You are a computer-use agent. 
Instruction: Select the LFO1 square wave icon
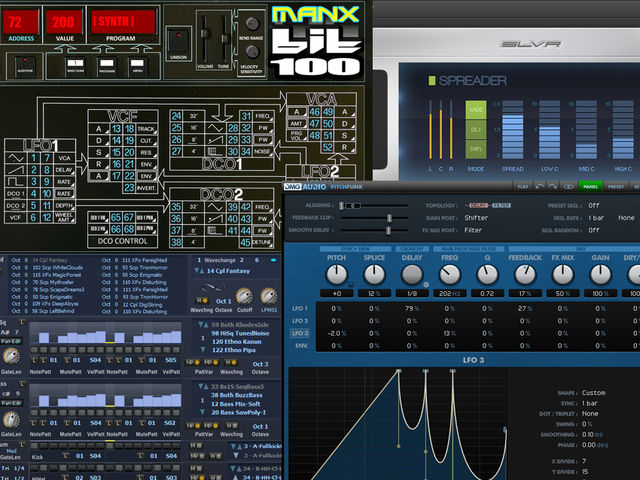[15, 181]
